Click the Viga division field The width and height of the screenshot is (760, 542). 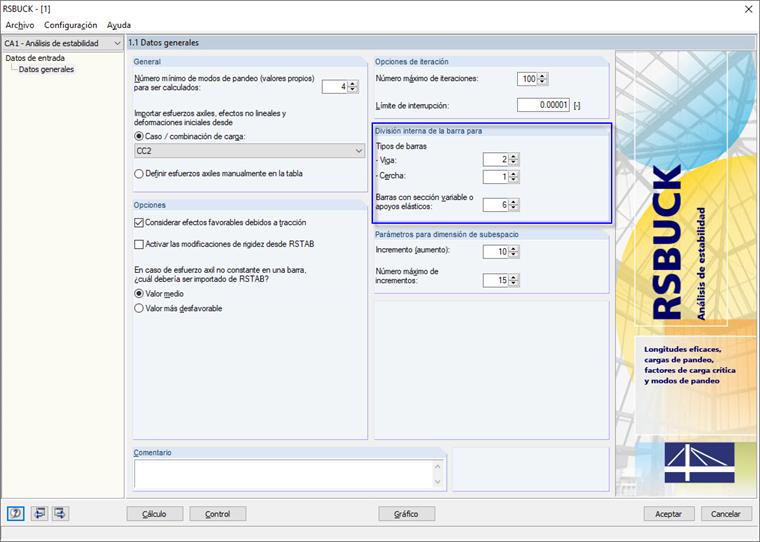click(x=495, y=159)
